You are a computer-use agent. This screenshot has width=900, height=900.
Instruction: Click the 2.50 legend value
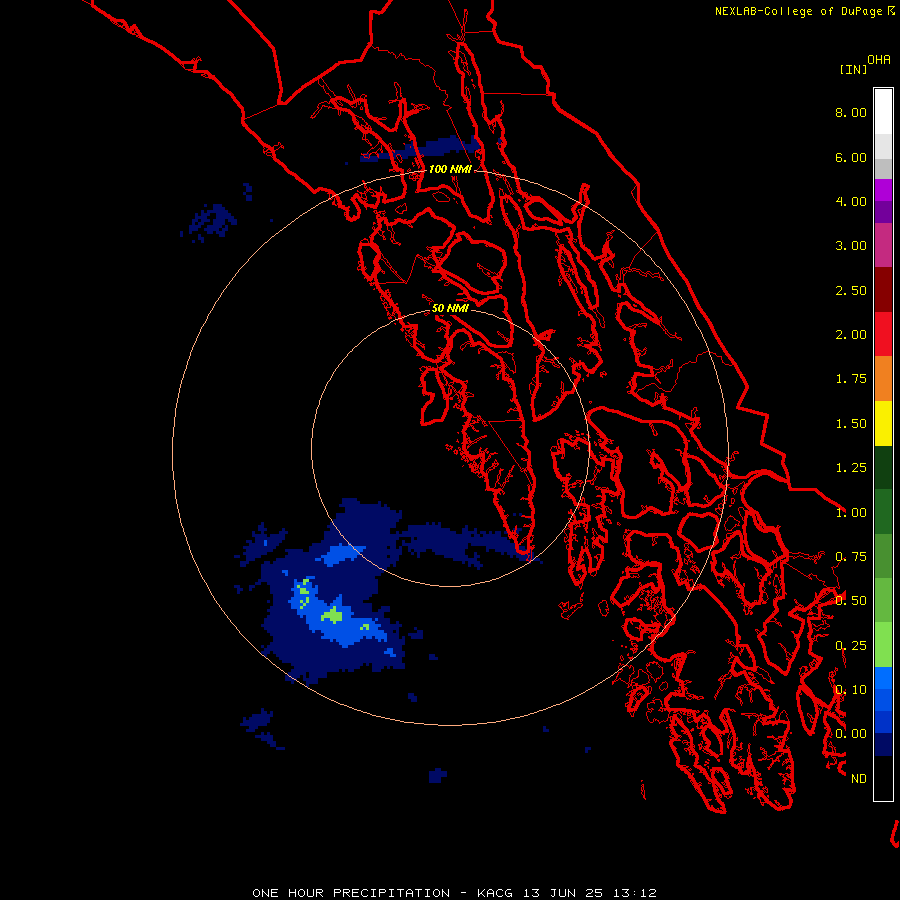tap(851, 290)
